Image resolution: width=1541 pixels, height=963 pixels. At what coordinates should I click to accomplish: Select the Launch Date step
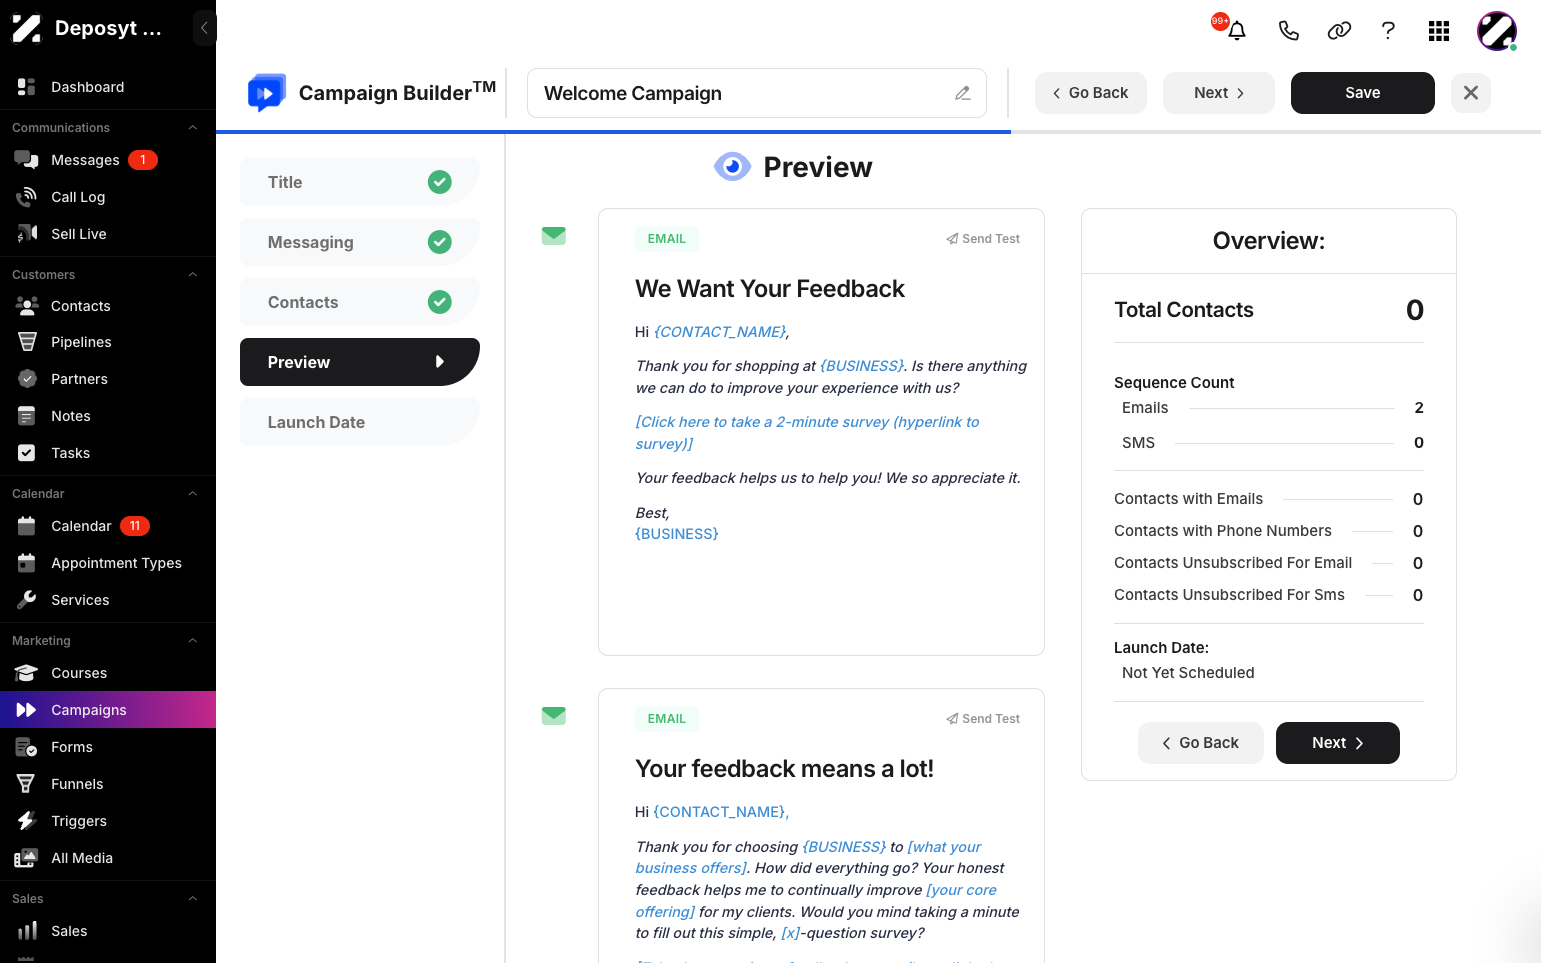click(360, 422)
